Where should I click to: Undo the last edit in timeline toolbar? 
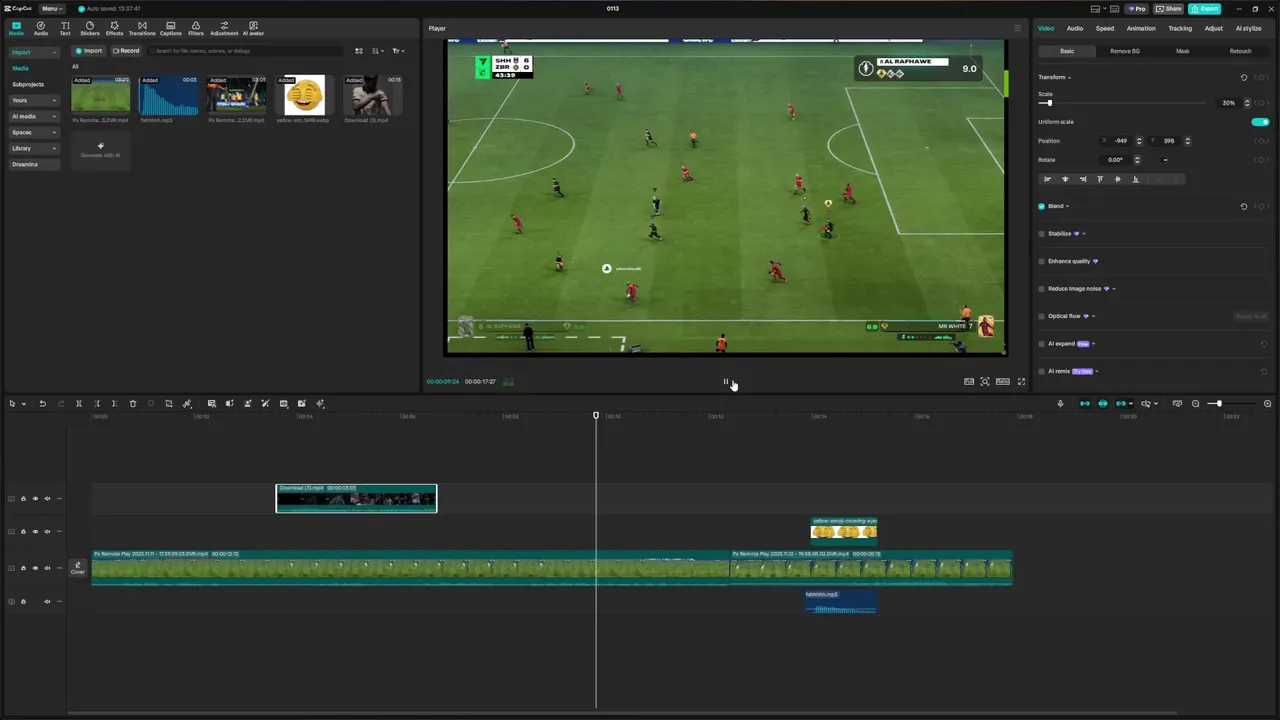43,404
